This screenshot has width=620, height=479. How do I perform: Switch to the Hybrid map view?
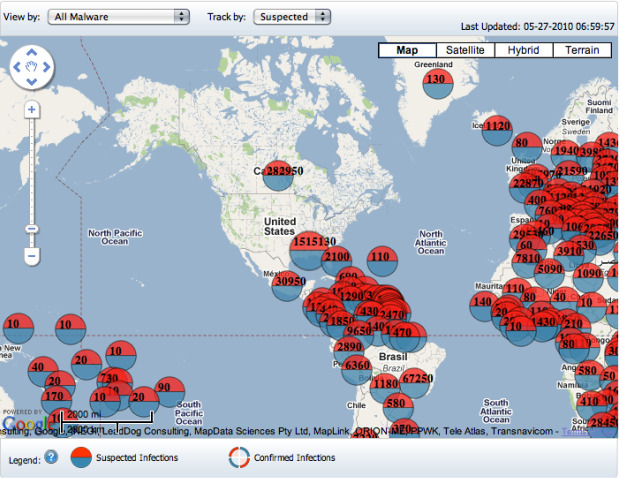(523, 50)
